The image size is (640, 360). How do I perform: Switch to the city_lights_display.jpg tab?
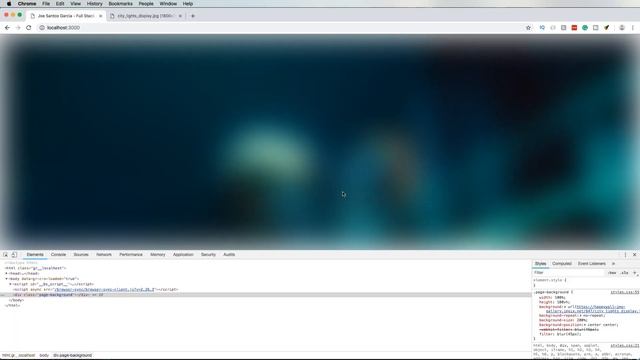coord(145,16)
